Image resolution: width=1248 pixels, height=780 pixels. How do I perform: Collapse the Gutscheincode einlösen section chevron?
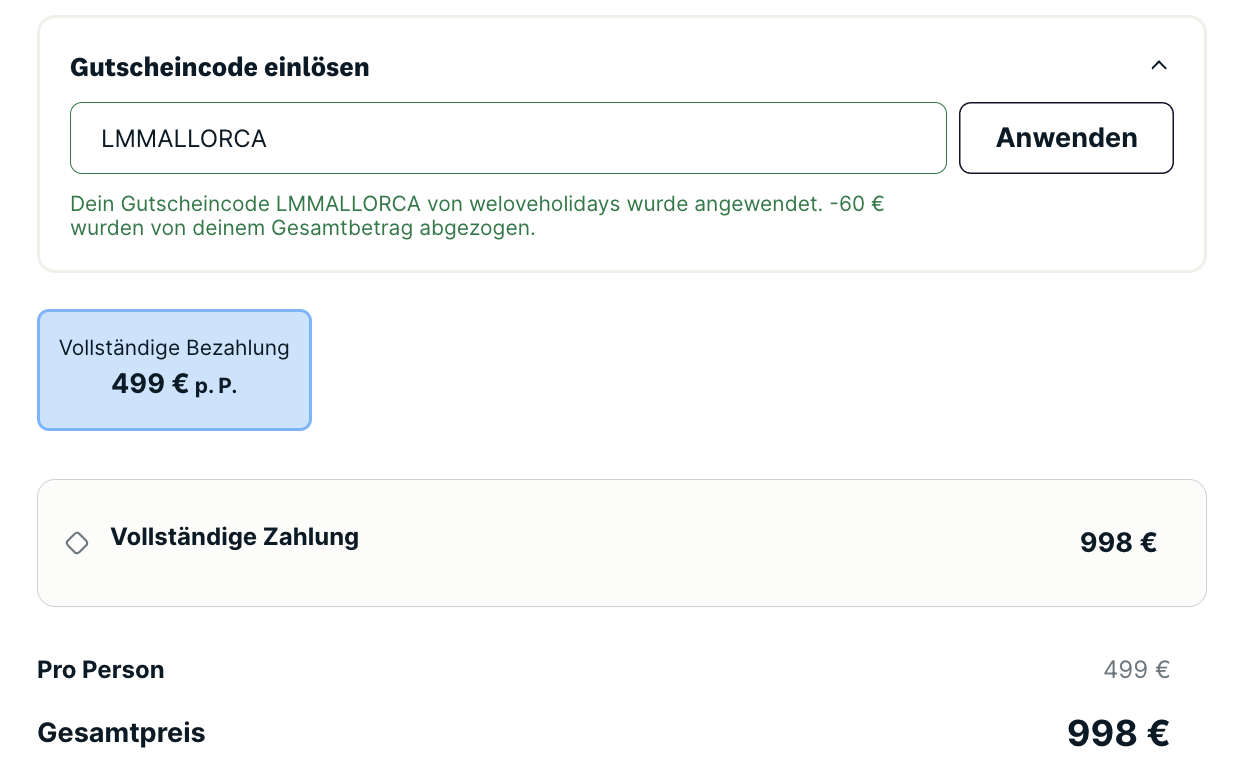coord(1159,66)
